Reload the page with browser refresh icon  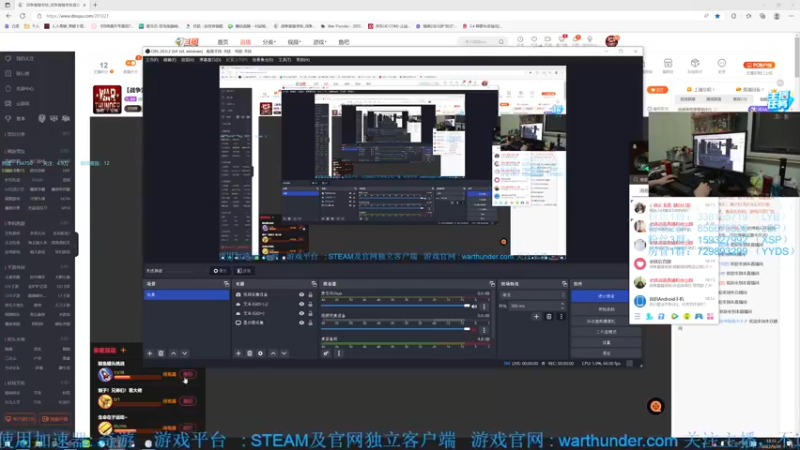click(x=22, y=16)
